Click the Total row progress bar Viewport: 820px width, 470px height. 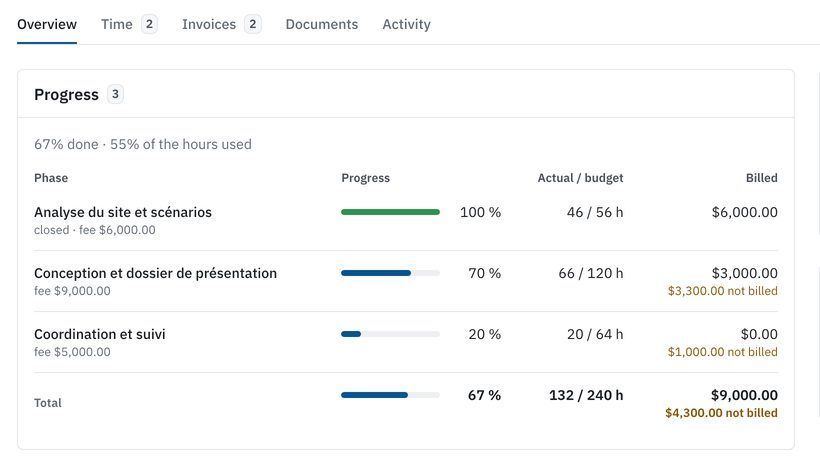390,395
